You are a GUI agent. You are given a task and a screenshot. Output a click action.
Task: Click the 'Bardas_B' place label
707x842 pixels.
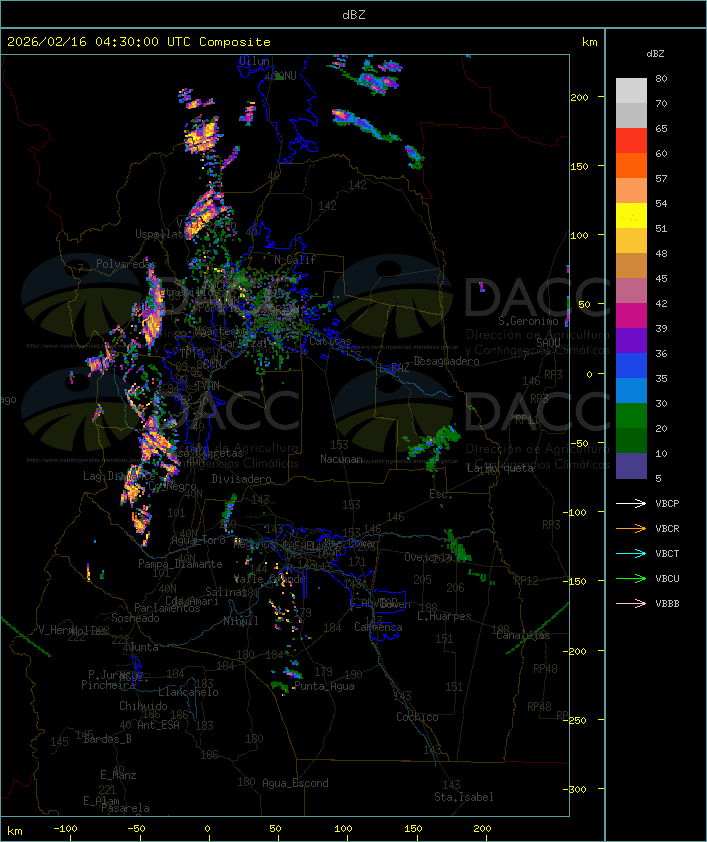click(x=107, y=739)
